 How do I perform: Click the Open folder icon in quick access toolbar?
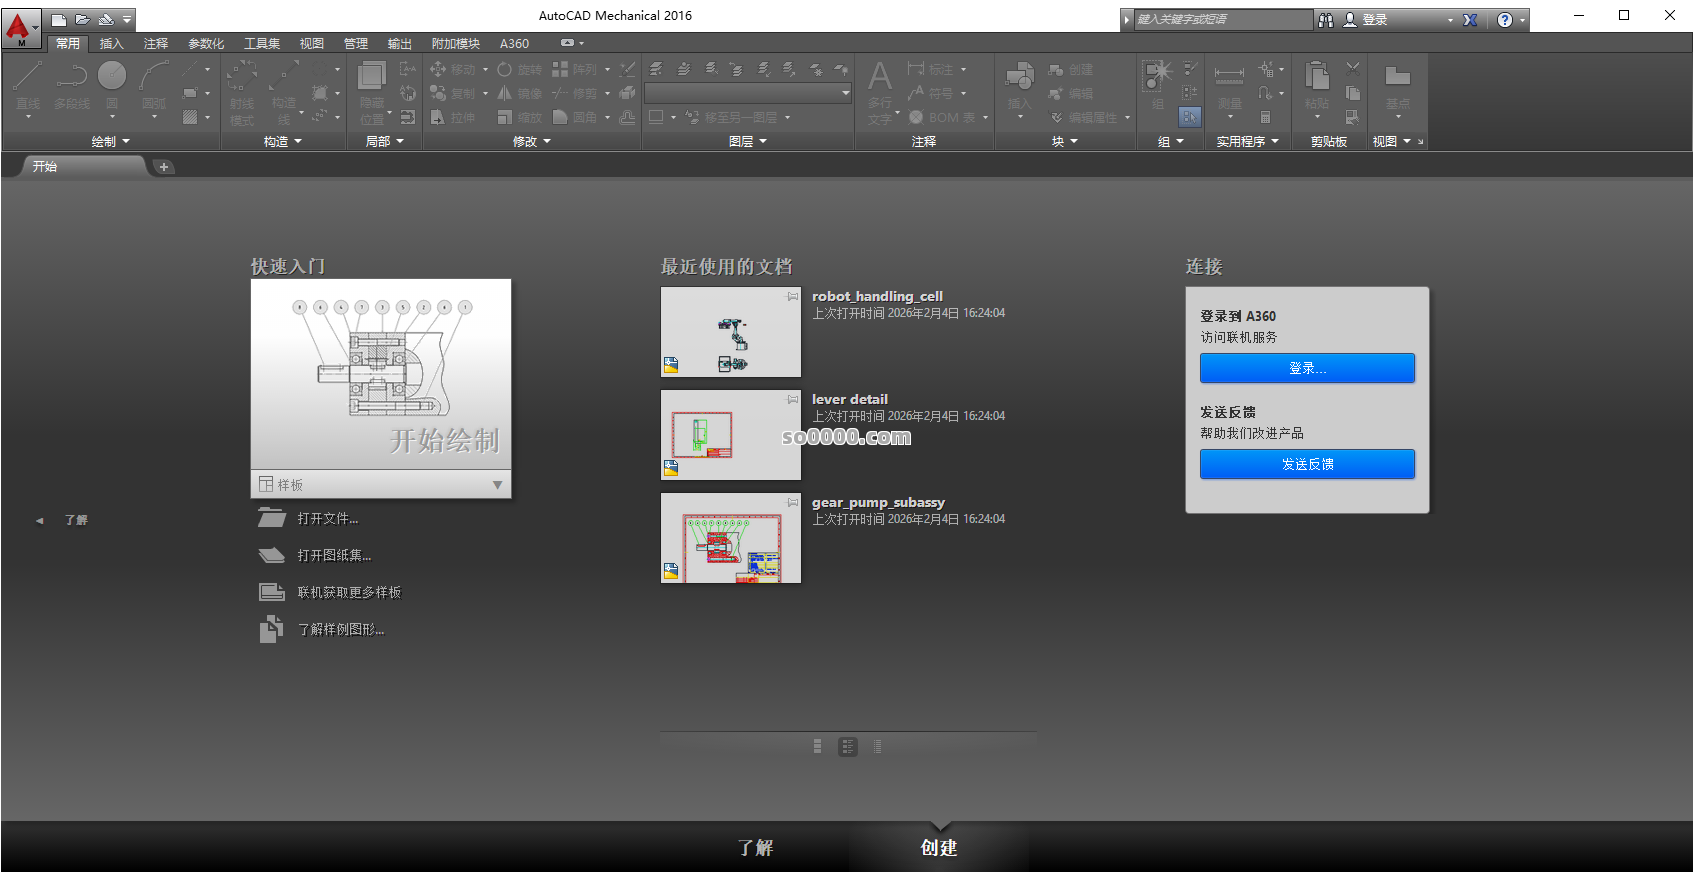(x=82, y=19)
